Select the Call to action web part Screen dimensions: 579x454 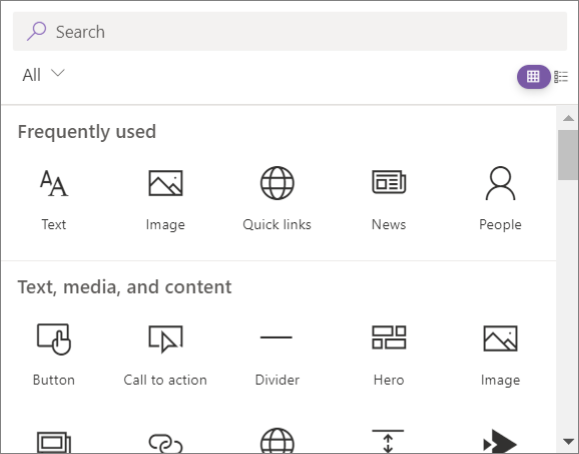(x=165, y=355)
